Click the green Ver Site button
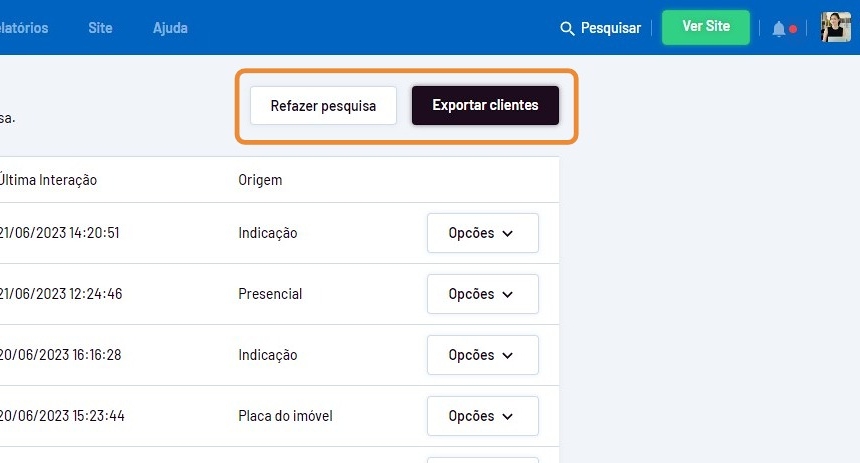This screenshot has width=860, height=463. [x=706, y=27]
